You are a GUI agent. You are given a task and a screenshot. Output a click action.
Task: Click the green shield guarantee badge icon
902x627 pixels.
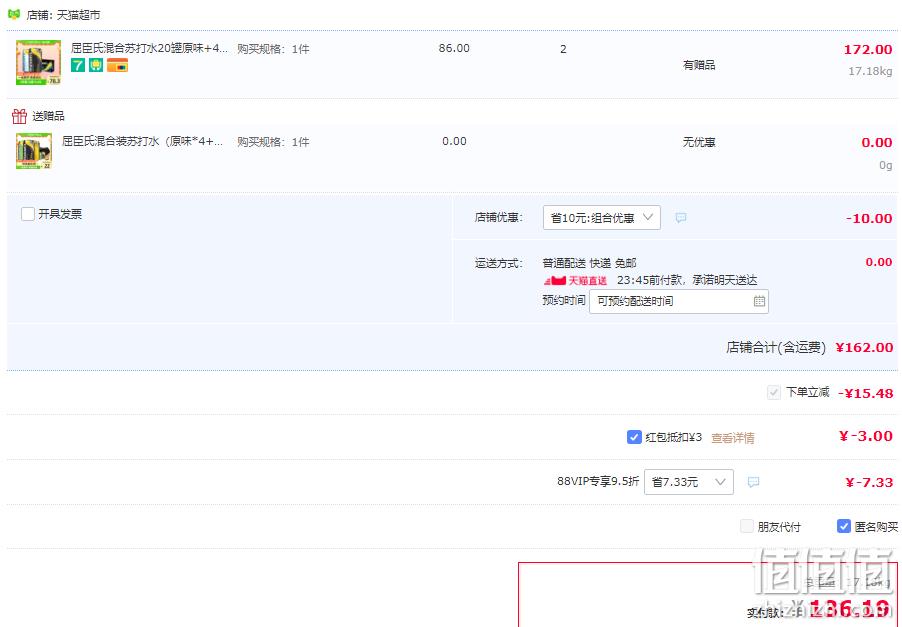coord(96,65)
